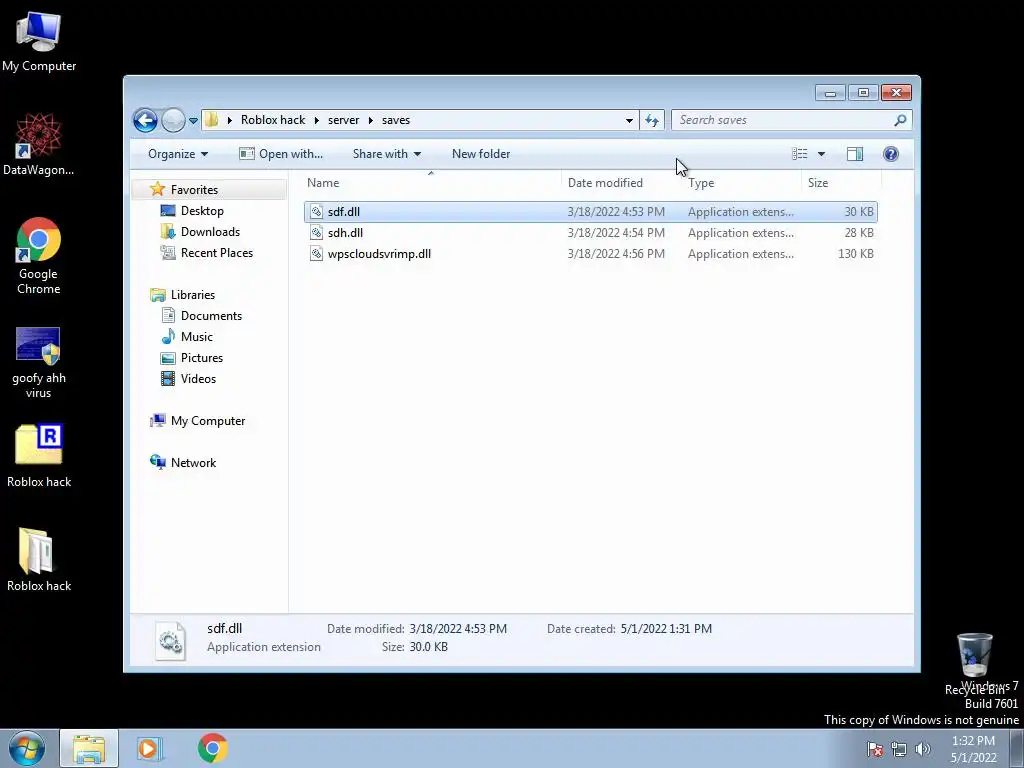Select the server breadcrumb

point(344,120)
